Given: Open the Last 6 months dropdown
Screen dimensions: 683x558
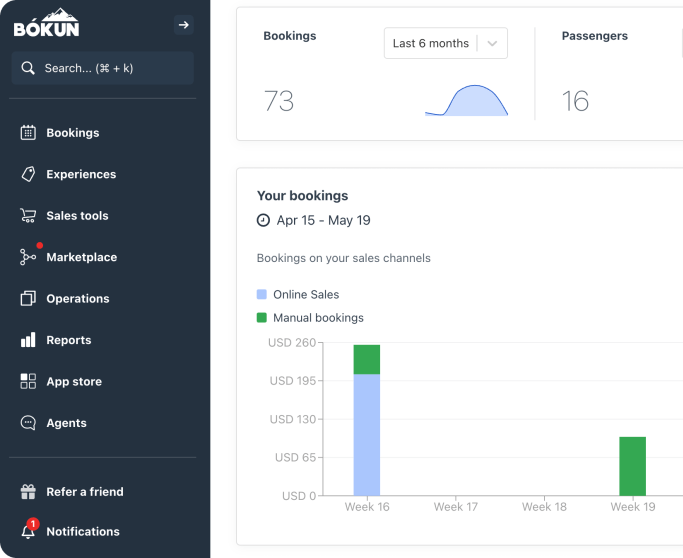Looking at the screenshot, I should click(x=431, y=44).
